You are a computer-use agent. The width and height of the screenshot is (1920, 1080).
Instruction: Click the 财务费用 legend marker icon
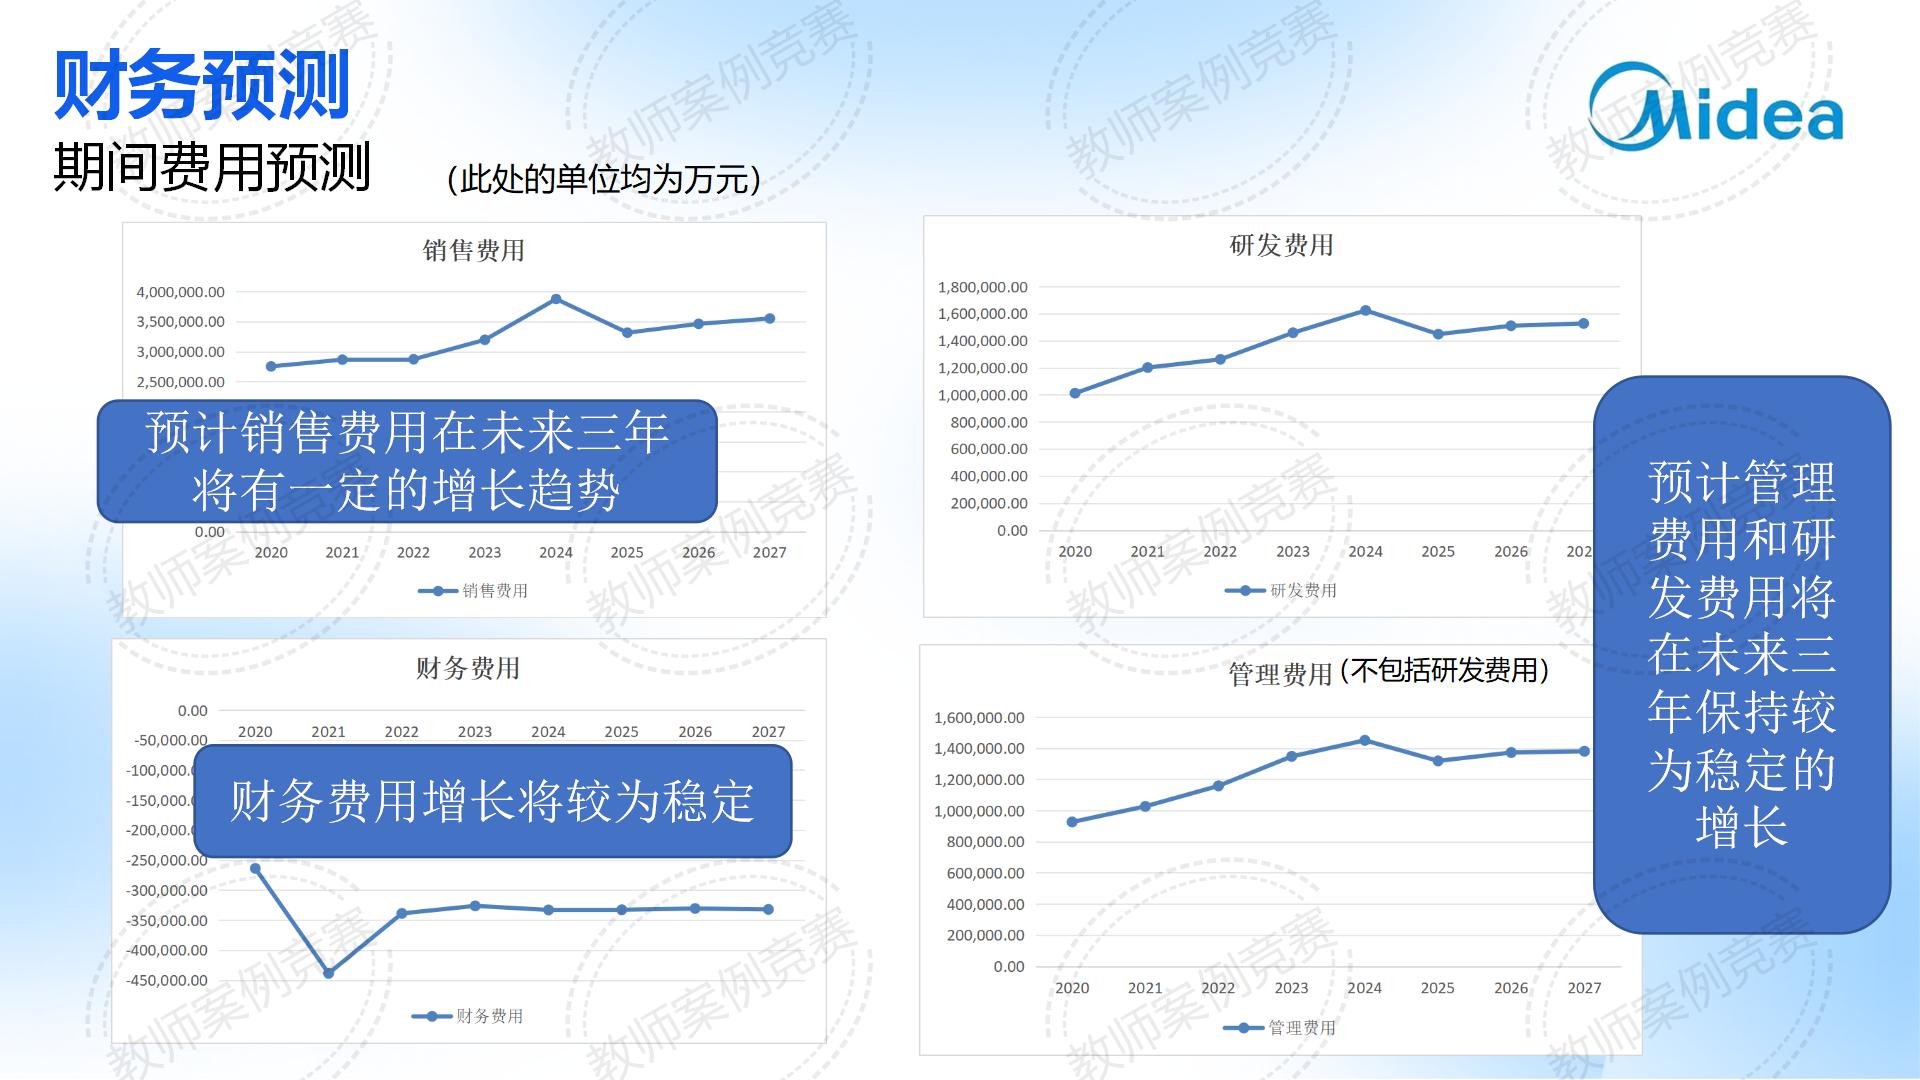click(432, 1017)
